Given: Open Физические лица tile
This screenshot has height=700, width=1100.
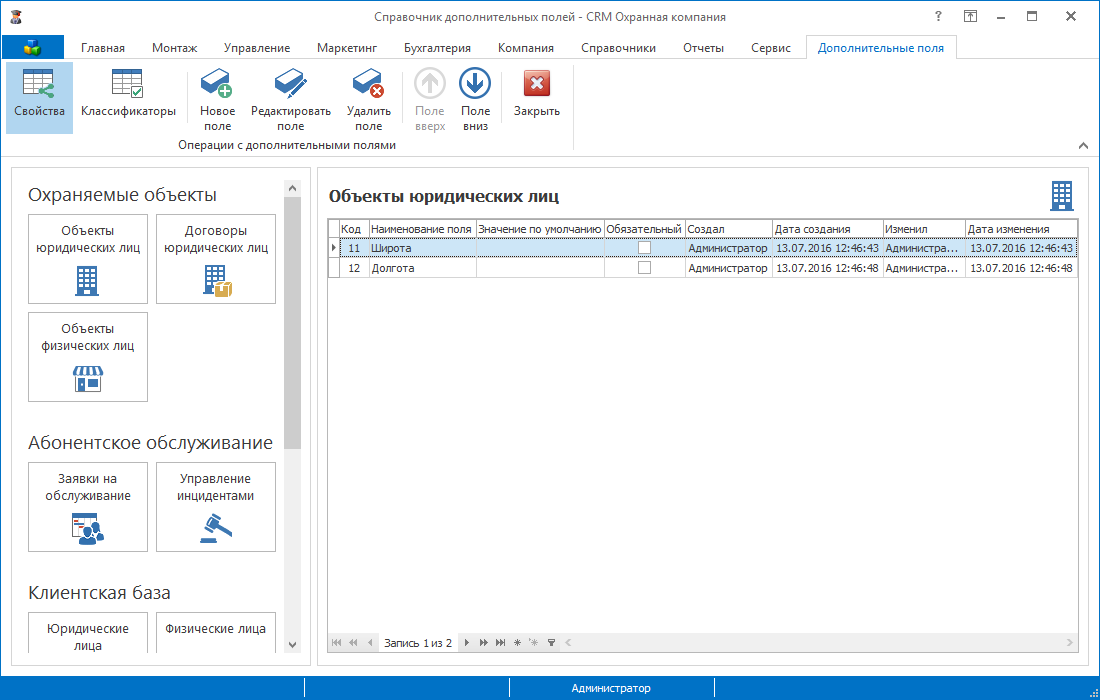Looking at the screenshot, I should click(215, 633).
